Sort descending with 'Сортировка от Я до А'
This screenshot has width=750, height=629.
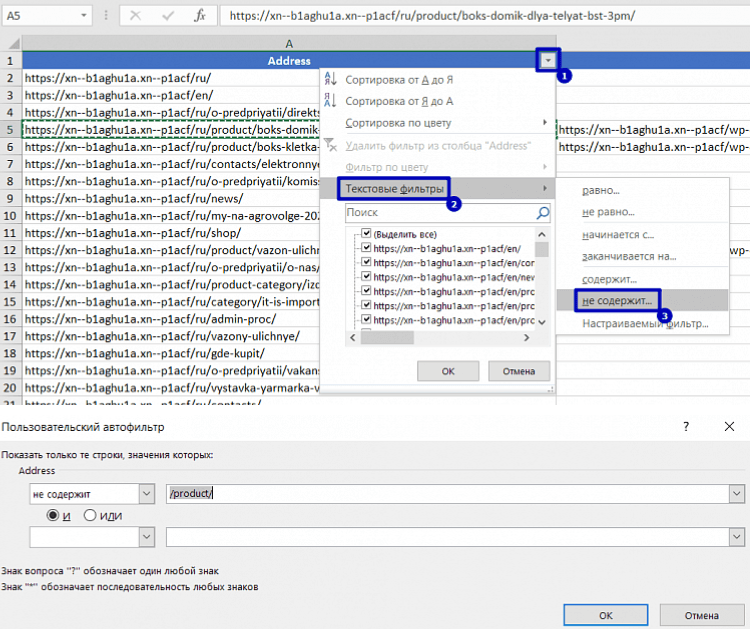pyautogui.click(x=398, y=101)
